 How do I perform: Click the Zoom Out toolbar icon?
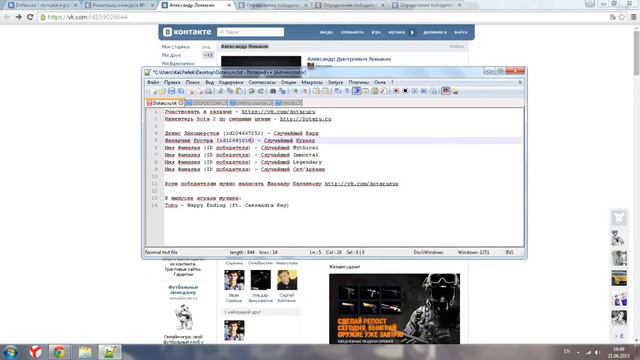click(305, 91)
